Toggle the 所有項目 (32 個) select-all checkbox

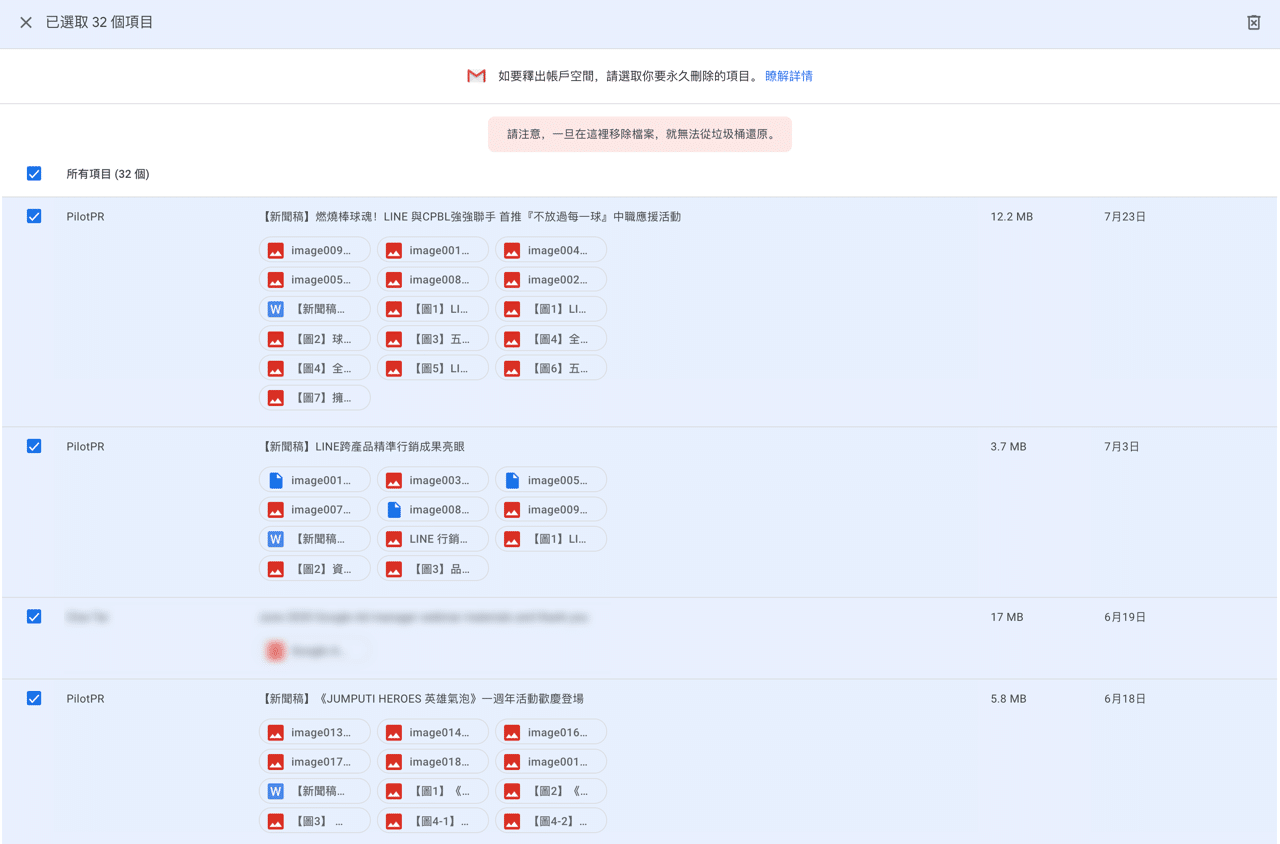tap(34, 174)
